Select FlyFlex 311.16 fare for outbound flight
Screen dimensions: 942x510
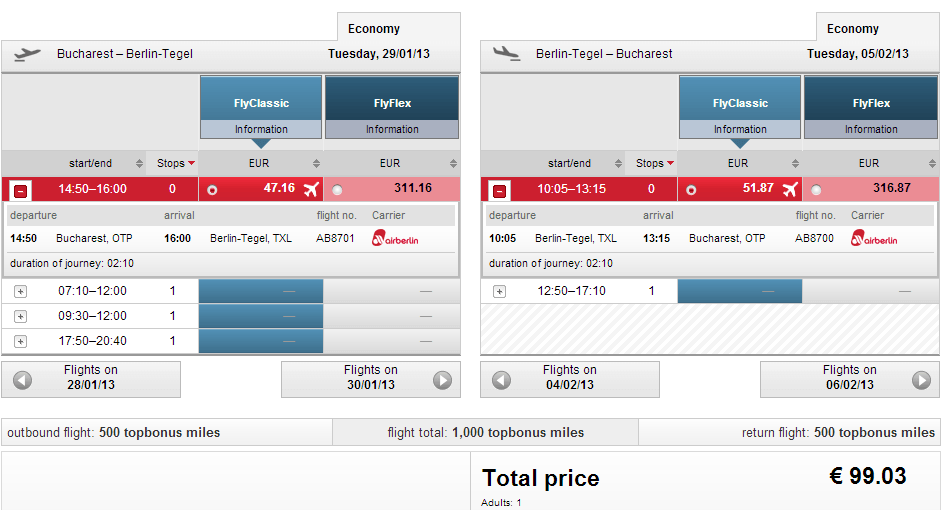click(337, 189)
